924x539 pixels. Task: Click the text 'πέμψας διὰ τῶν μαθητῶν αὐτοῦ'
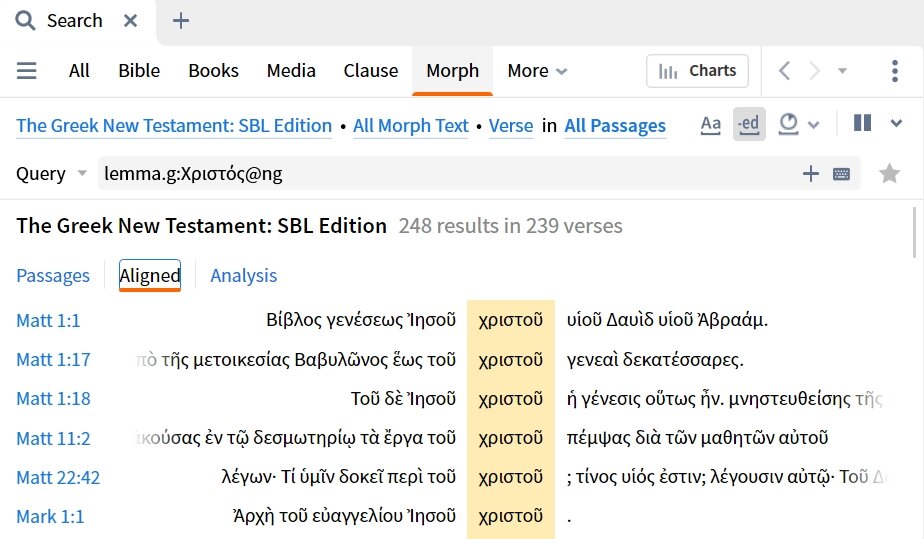coord(697,438)
